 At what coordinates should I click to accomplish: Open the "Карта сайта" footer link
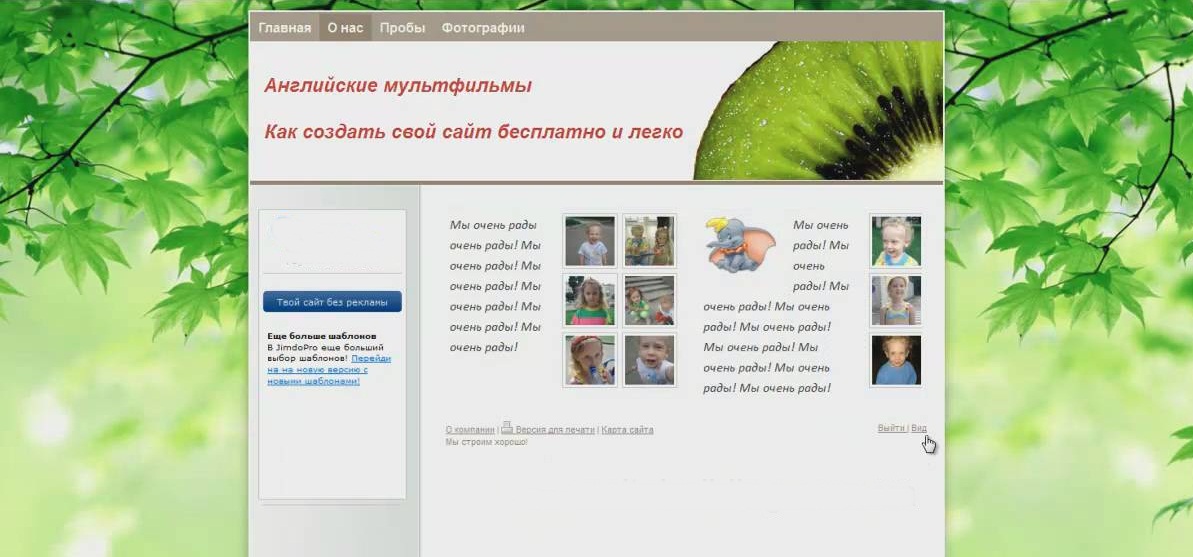(627, 430)
